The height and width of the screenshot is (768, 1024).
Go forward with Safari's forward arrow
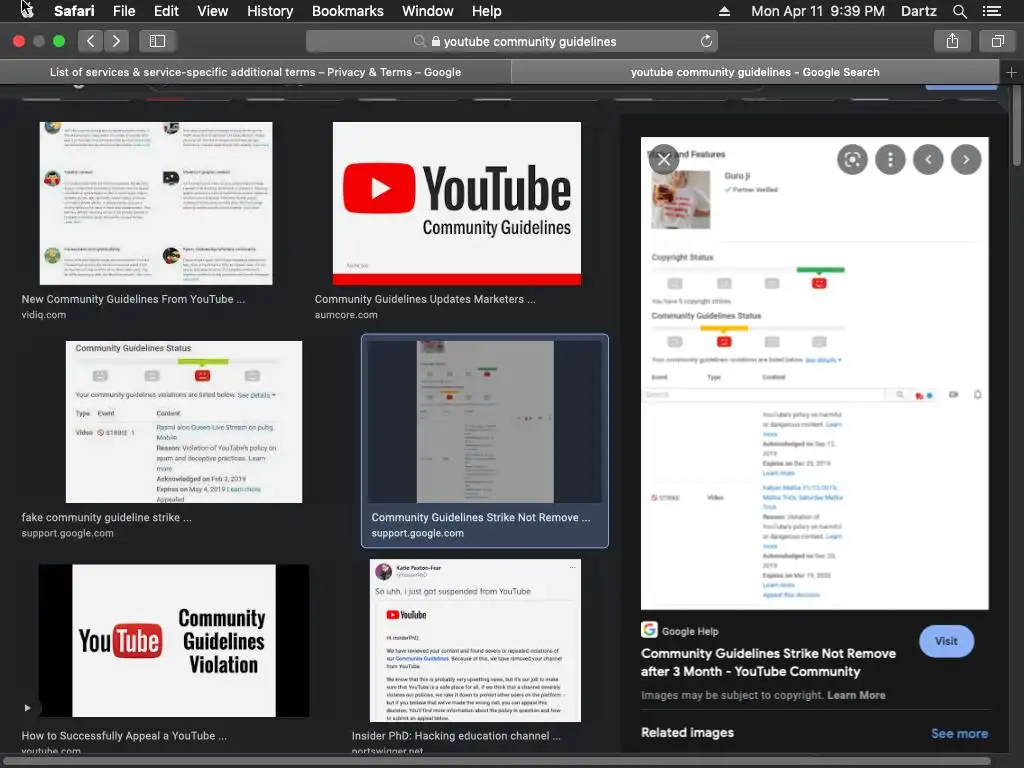click(x=116, y=41)
